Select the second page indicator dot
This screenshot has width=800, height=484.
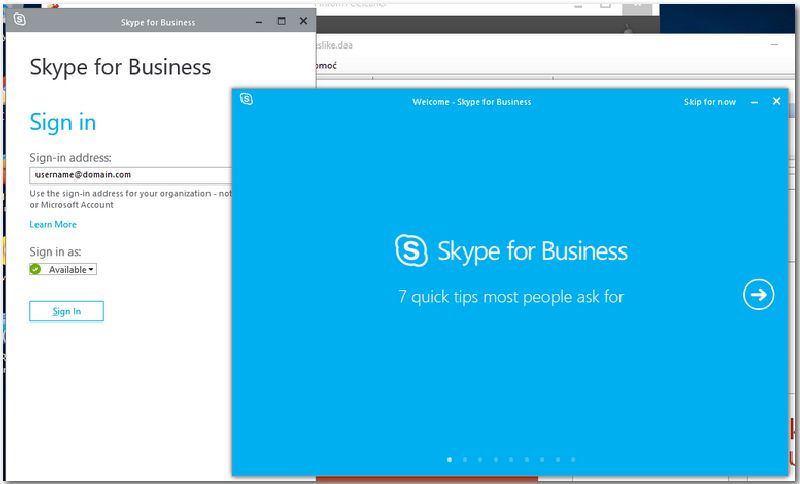(x=465, y=460)
